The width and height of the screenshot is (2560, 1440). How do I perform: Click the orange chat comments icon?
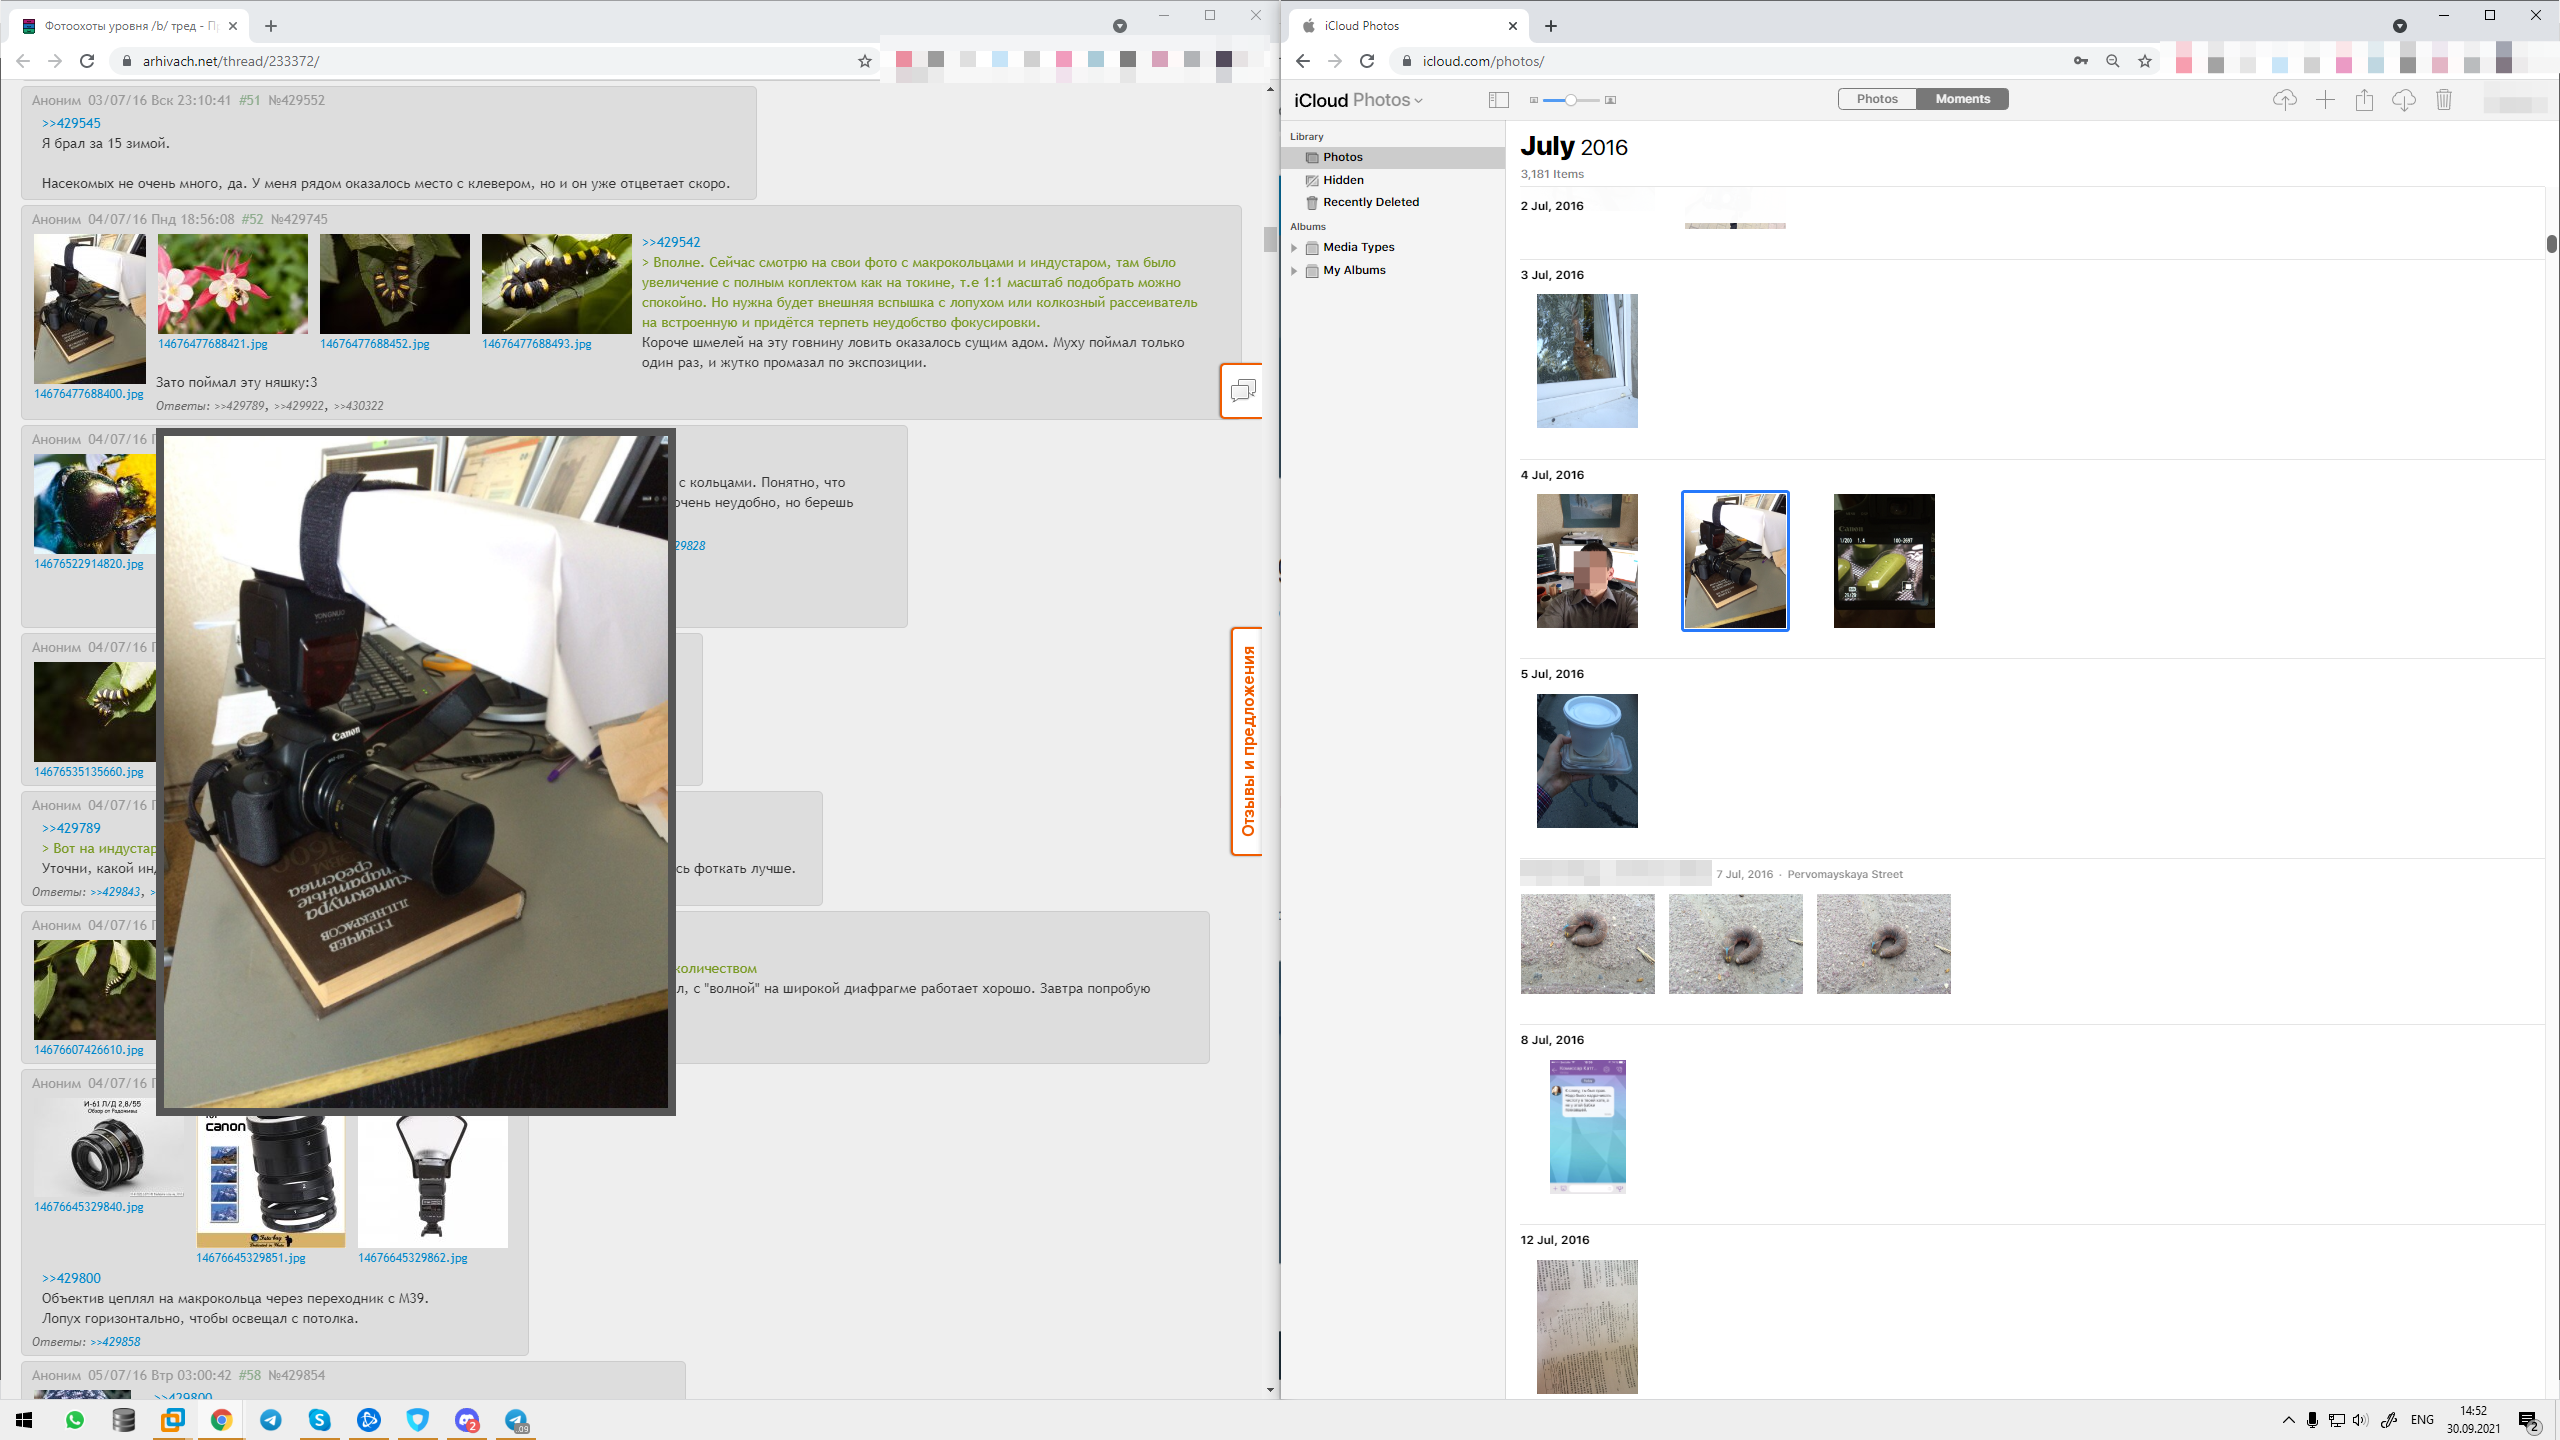click(1243, 391)
